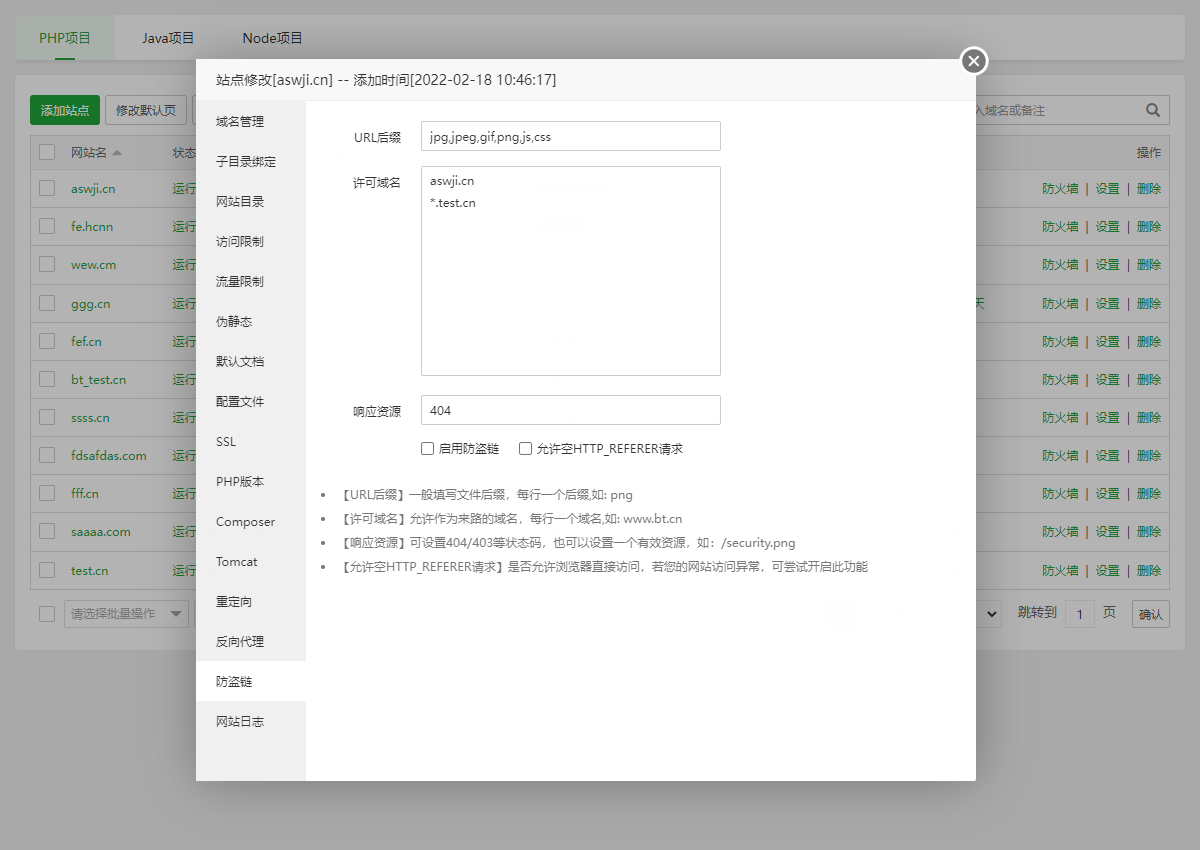Click the URL后缀 input field
This screenshot has width=1200, height=850.
point(570,135)
